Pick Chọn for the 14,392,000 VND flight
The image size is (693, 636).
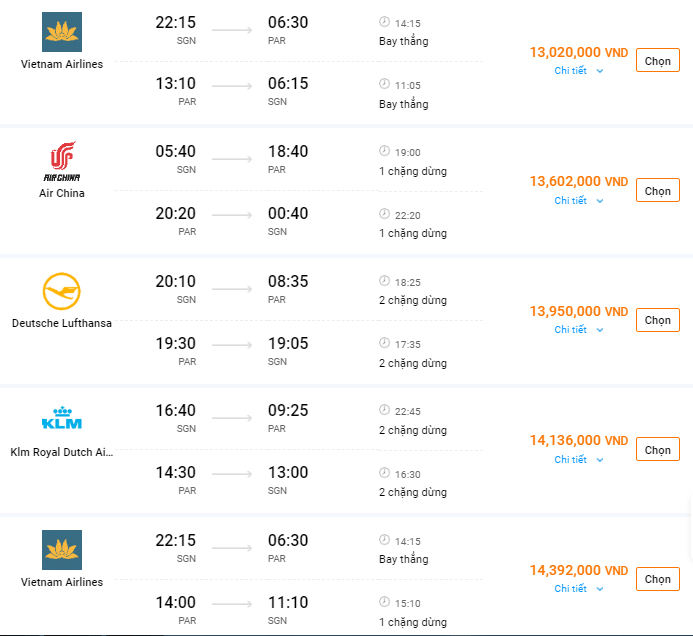[657, 579]
